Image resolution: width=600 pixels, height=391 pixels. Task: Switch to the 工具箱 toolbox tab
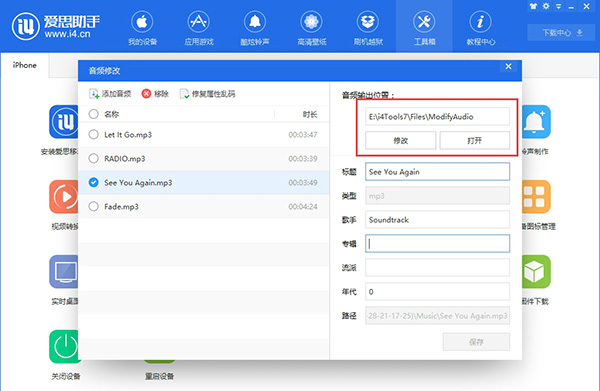click(424, 26)
